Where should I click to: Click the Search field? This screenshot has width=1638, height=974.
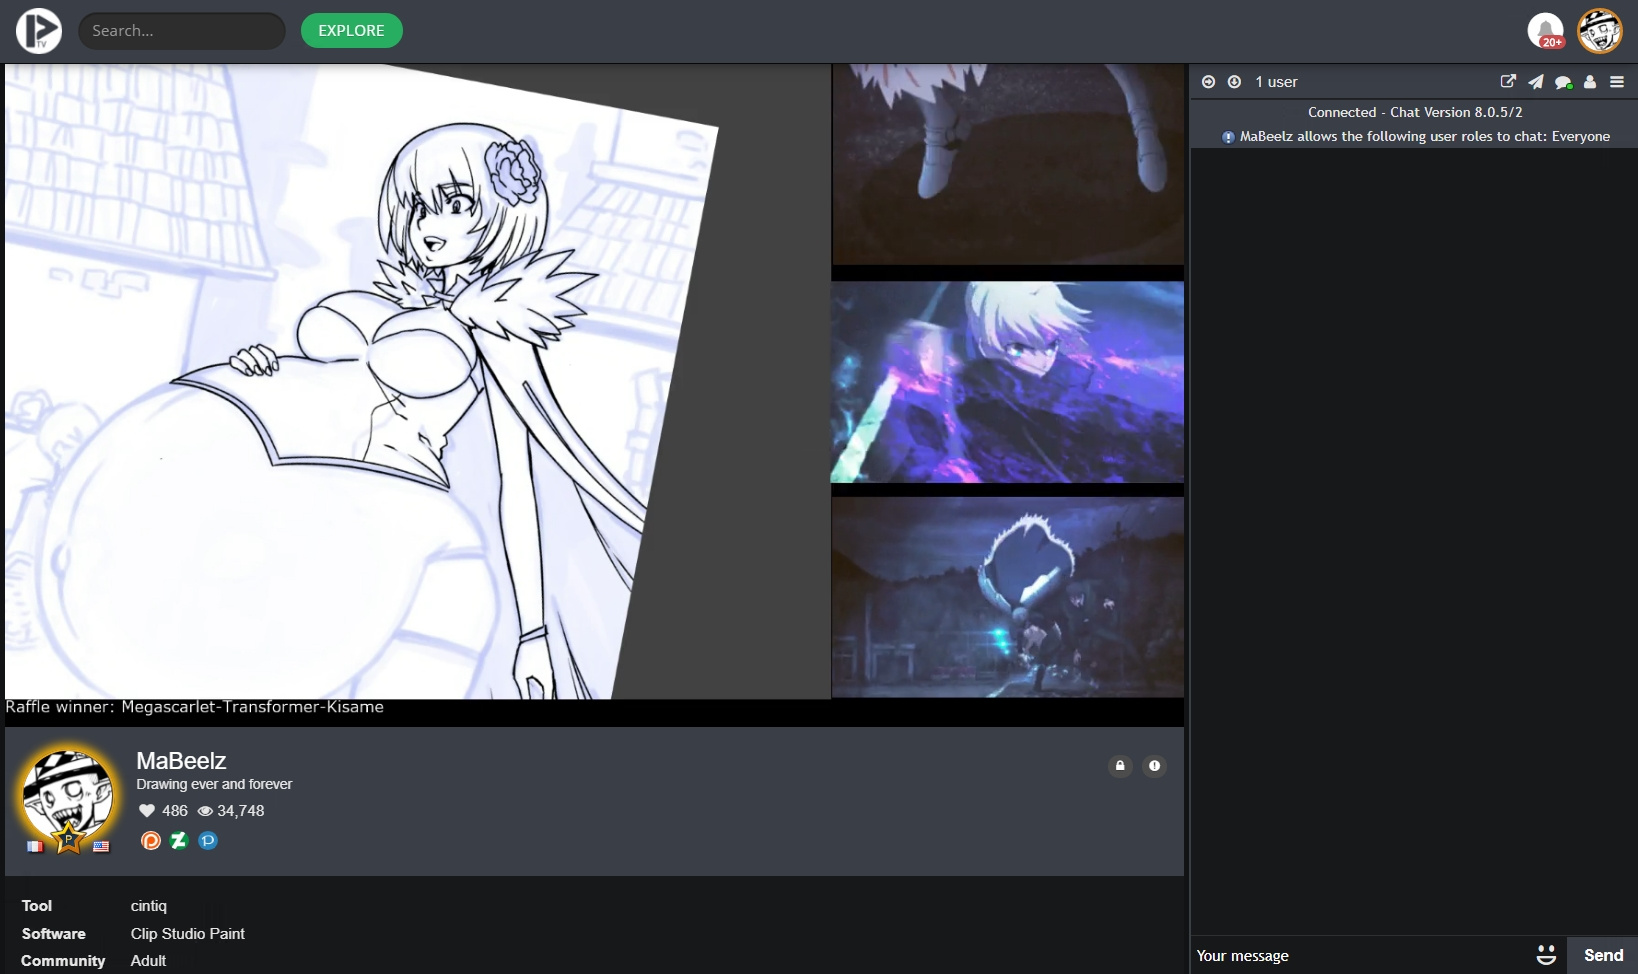click(x=182, y=31)
